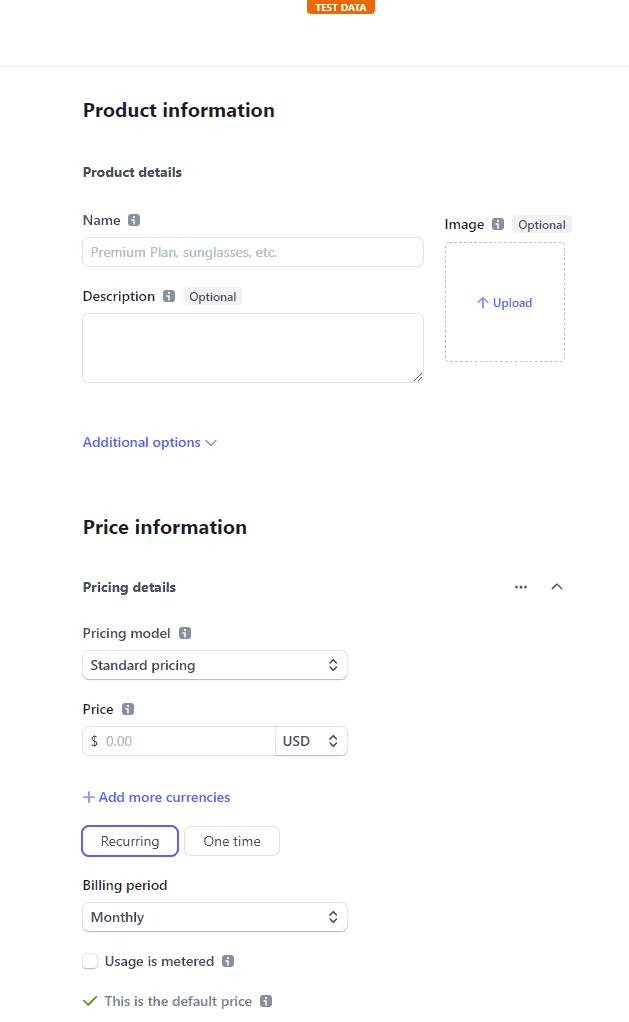
Task: Click the info icon next to Image
Action: pos(498,225)
